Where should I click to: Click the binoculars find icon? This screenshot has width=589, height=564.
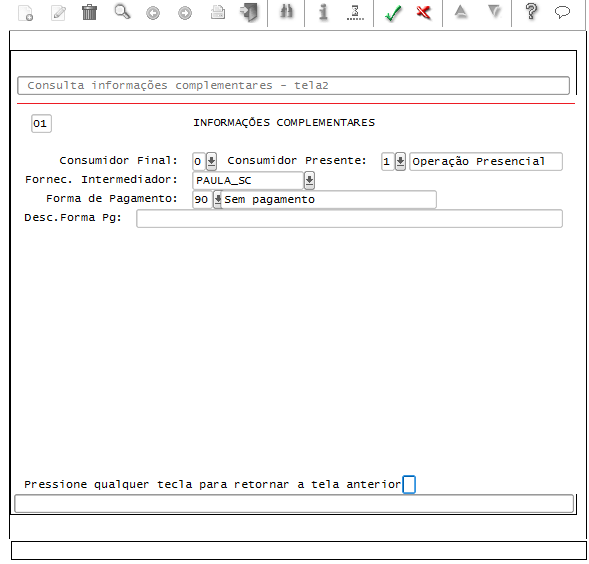tap(286, 12)
